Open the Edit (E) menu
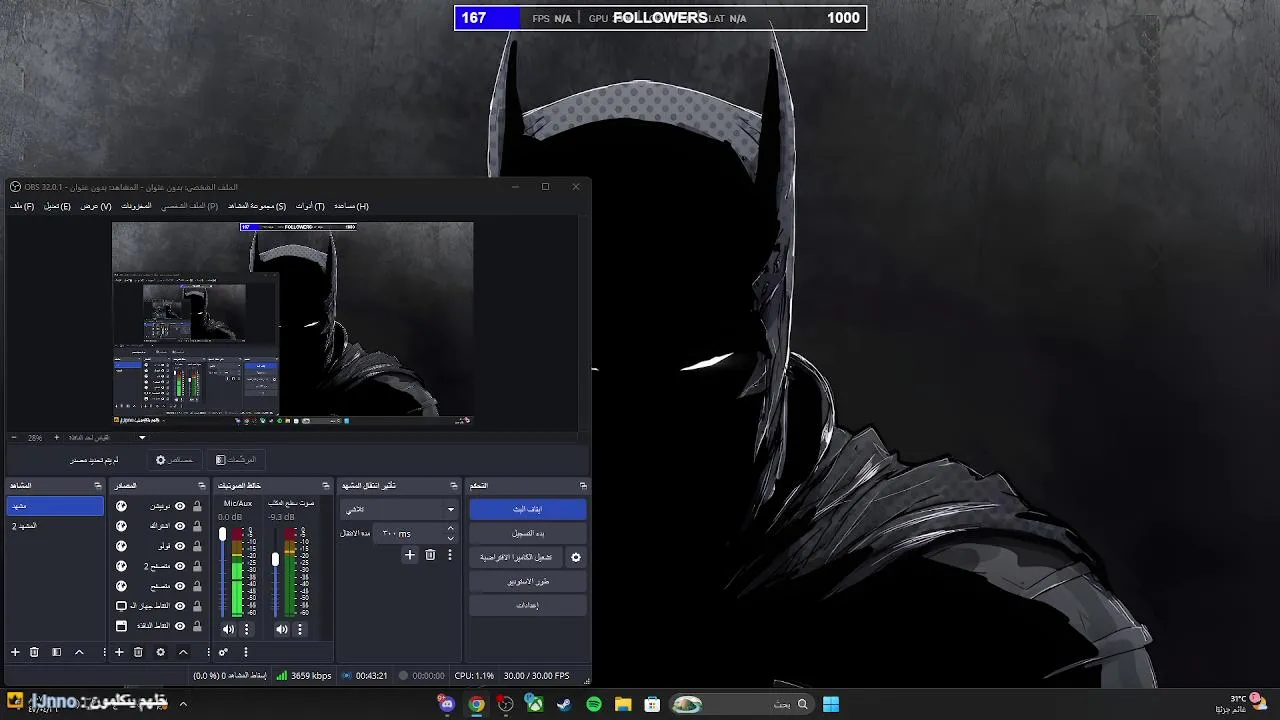Viewport: 1280px width, 720px height. [x=57, y=206]
